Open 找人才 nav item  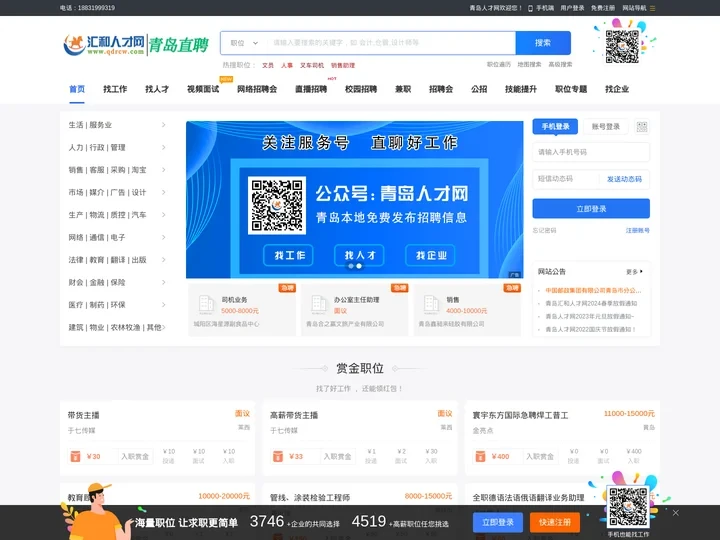click(157, 89)
